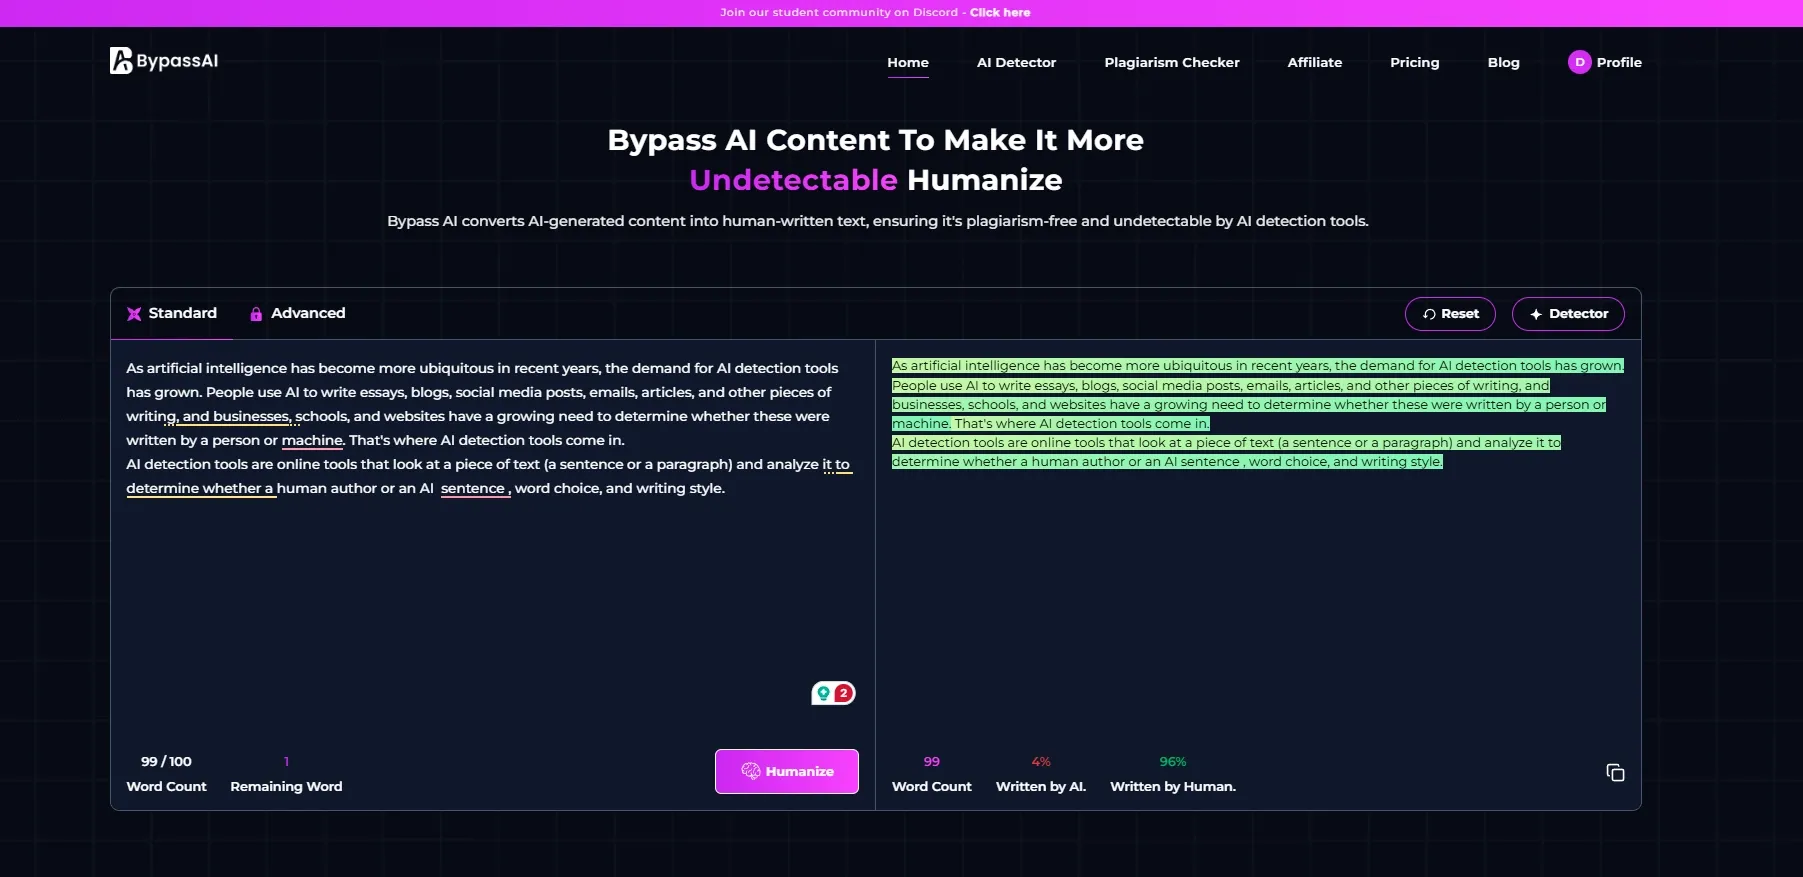The height and width of the screenshot is (877, 1803).
Task: Go to Plagiarism Checker
Action: [1172, 62]
